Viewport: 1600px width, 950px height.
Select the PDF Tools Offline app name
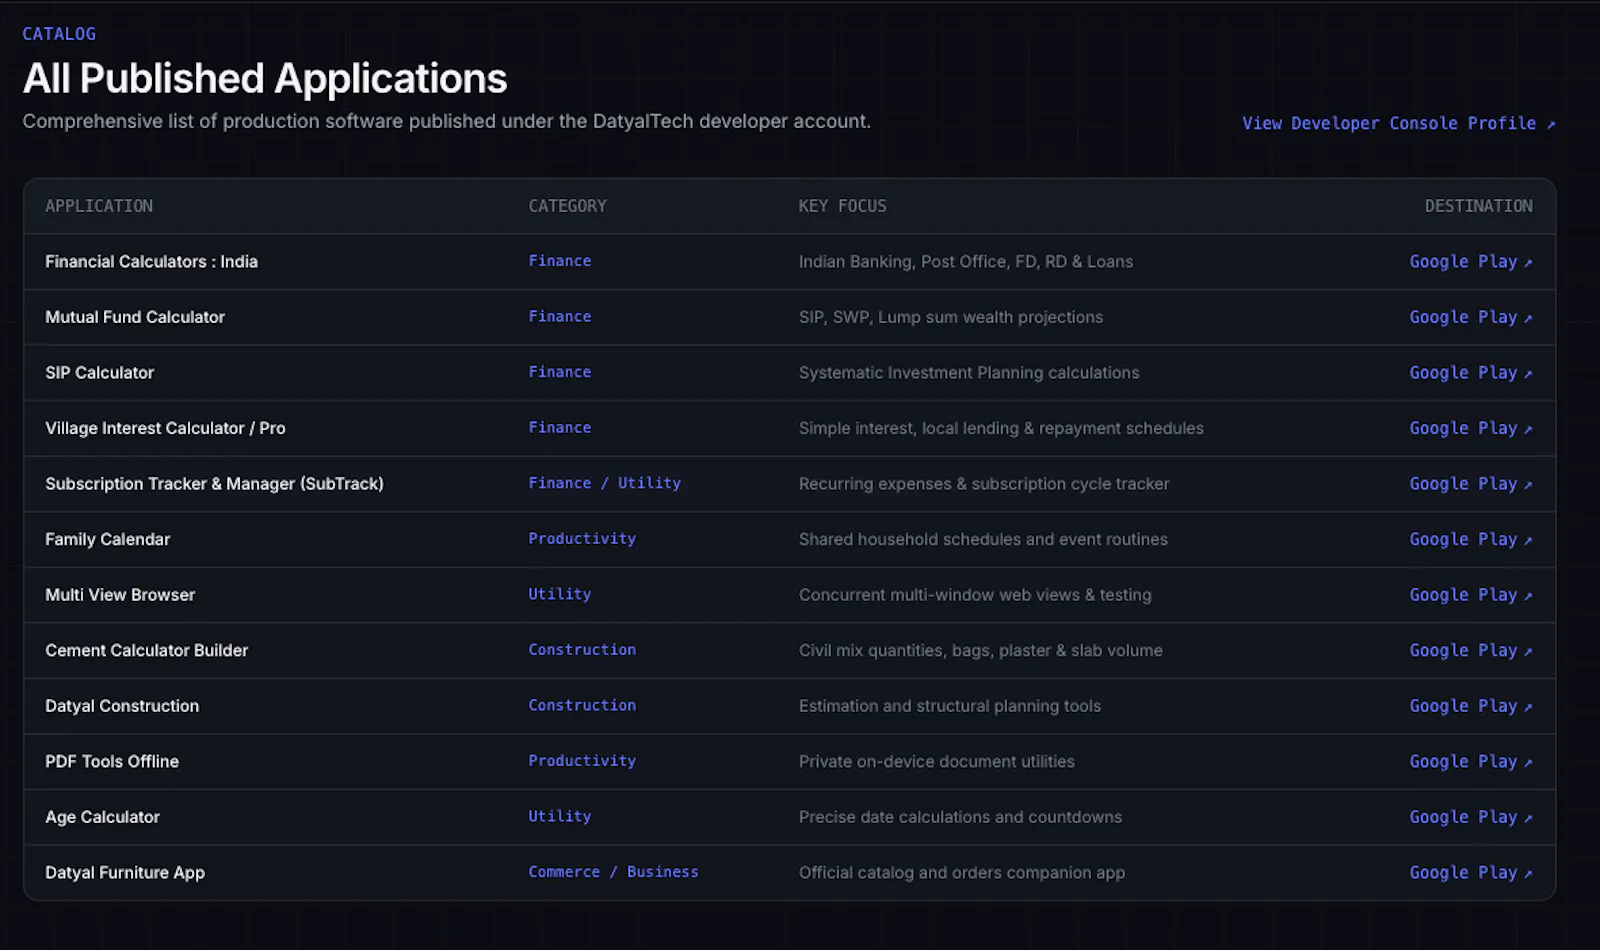(x=112, y=761)
